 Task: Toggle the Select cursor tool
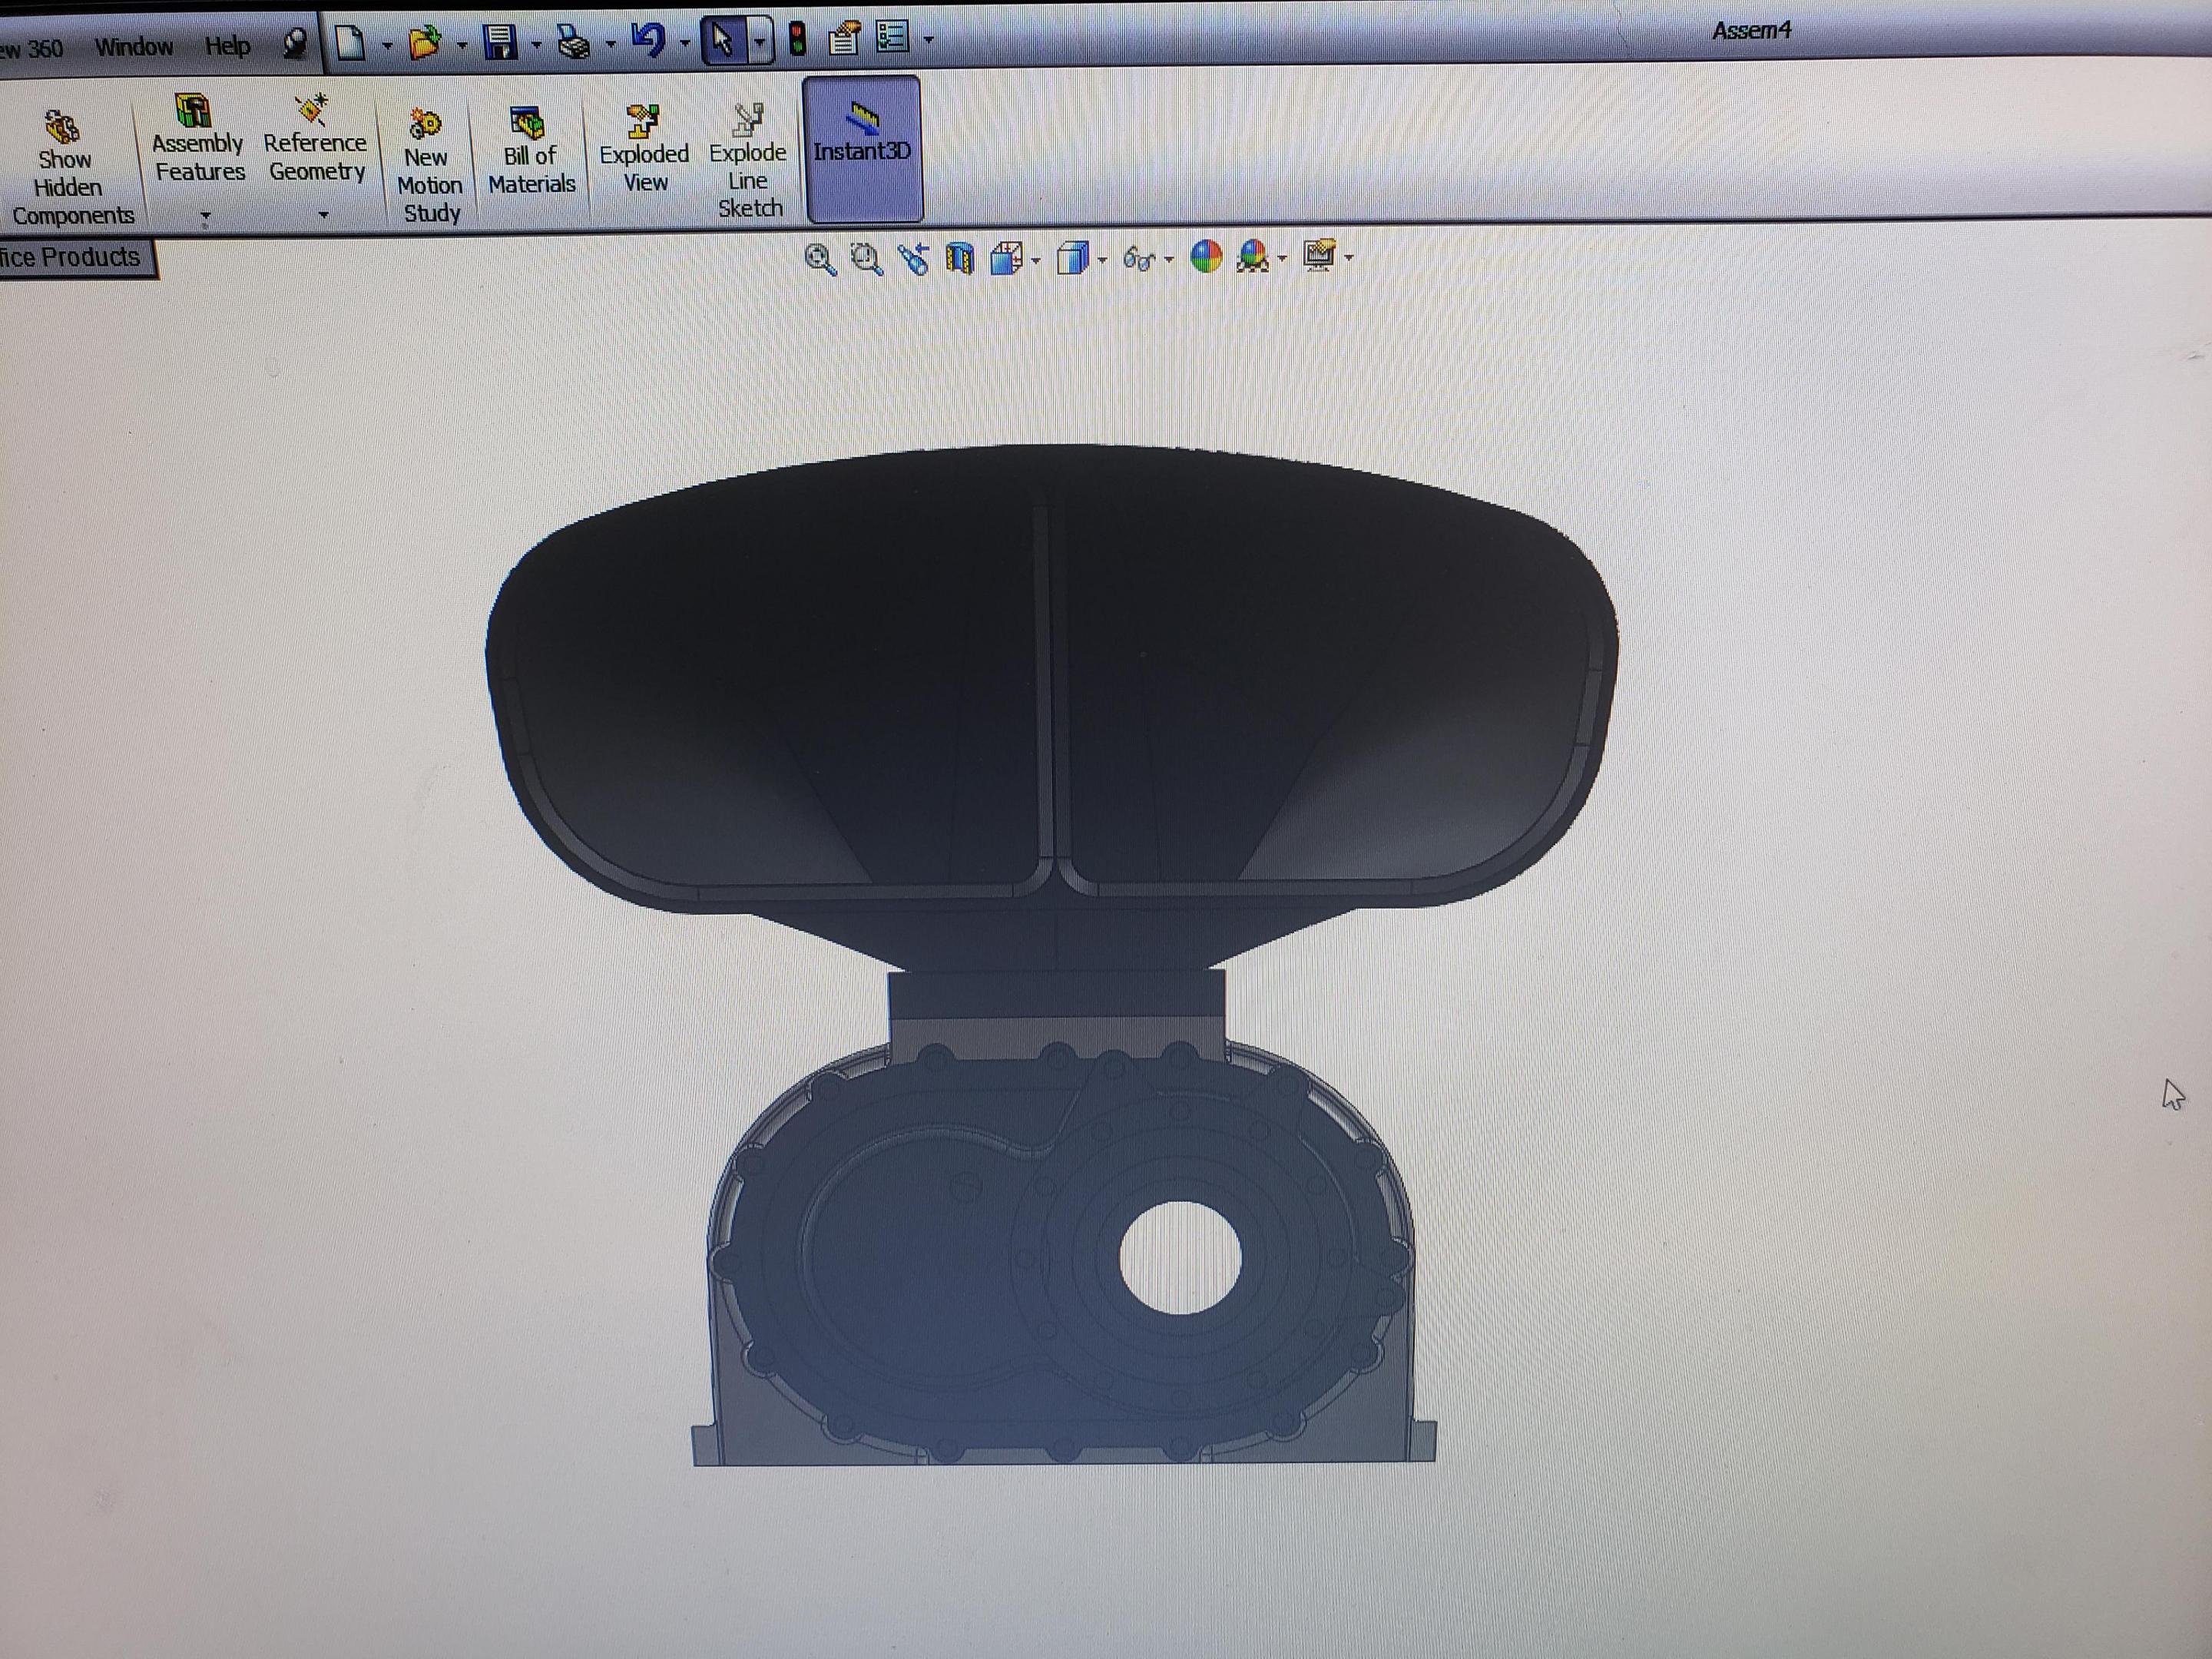723,41
